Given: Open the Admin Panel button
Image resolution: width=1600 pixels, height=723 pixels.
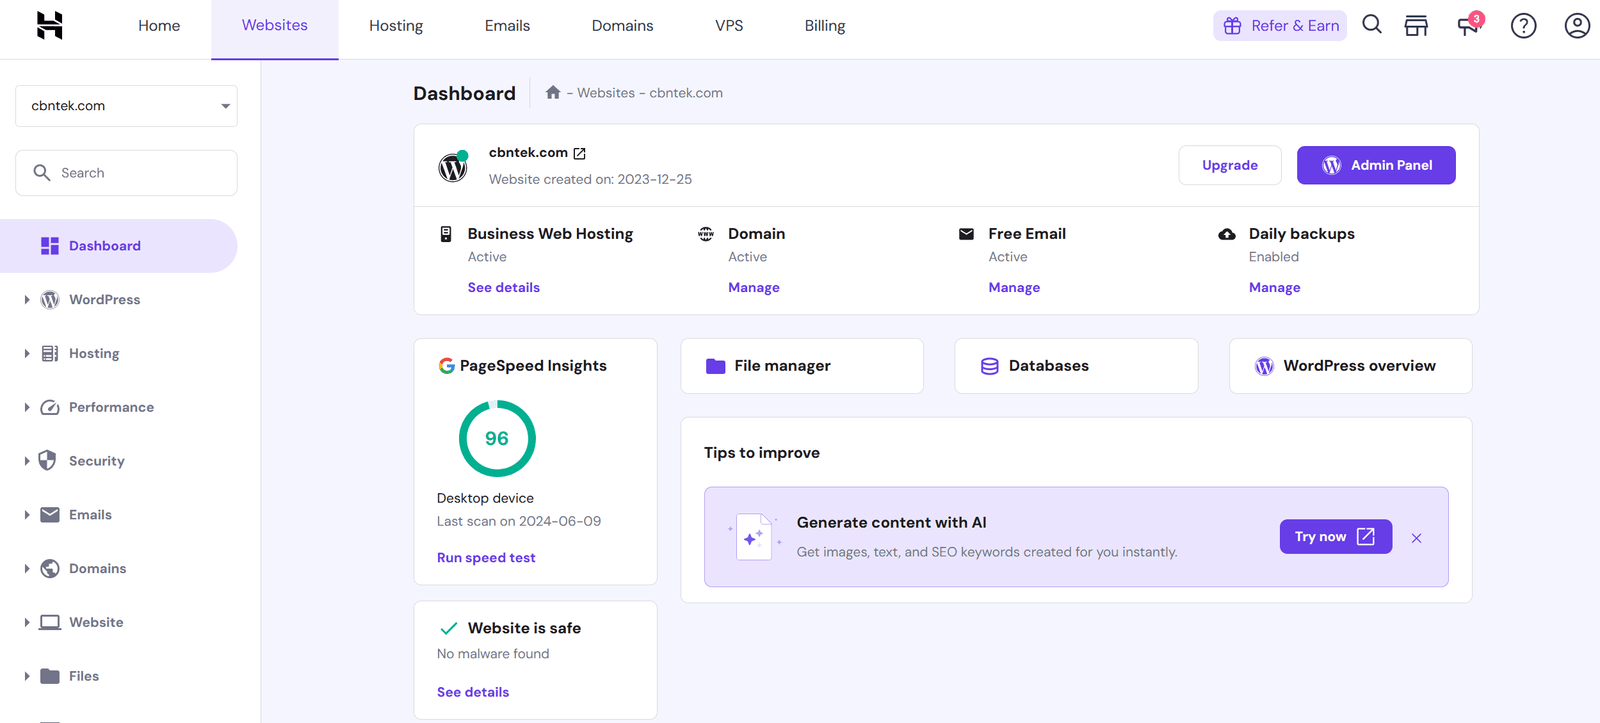Looking at the screenshot, I should point(1376,165).
